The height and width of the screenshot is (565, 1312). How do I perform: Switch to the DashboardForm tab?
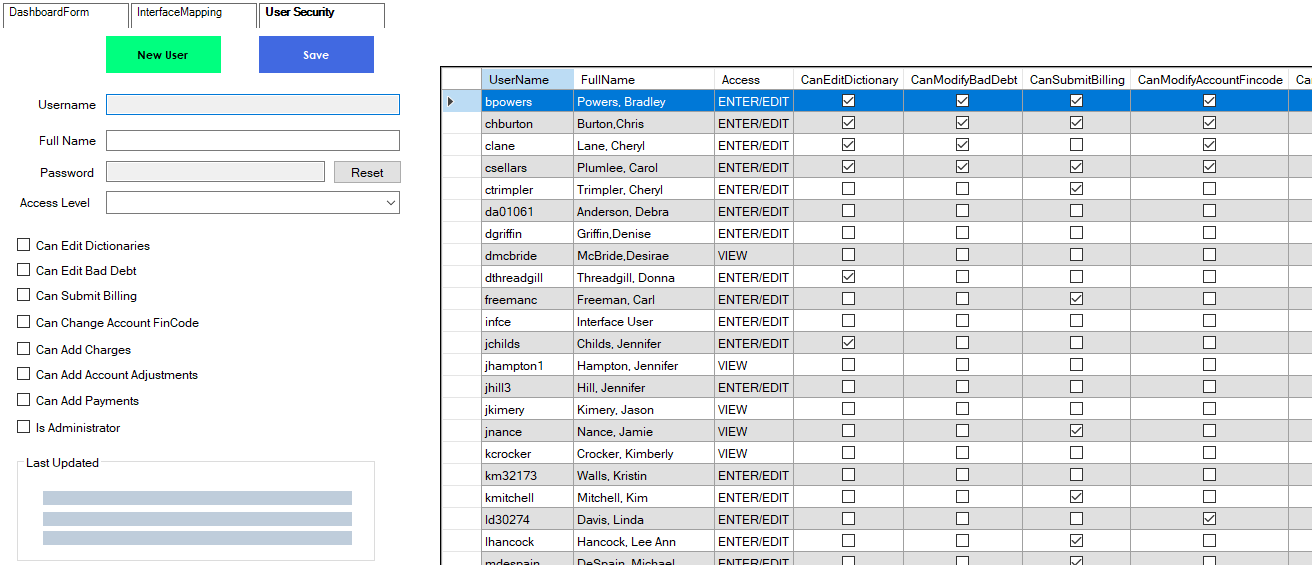tap(50, 13)
